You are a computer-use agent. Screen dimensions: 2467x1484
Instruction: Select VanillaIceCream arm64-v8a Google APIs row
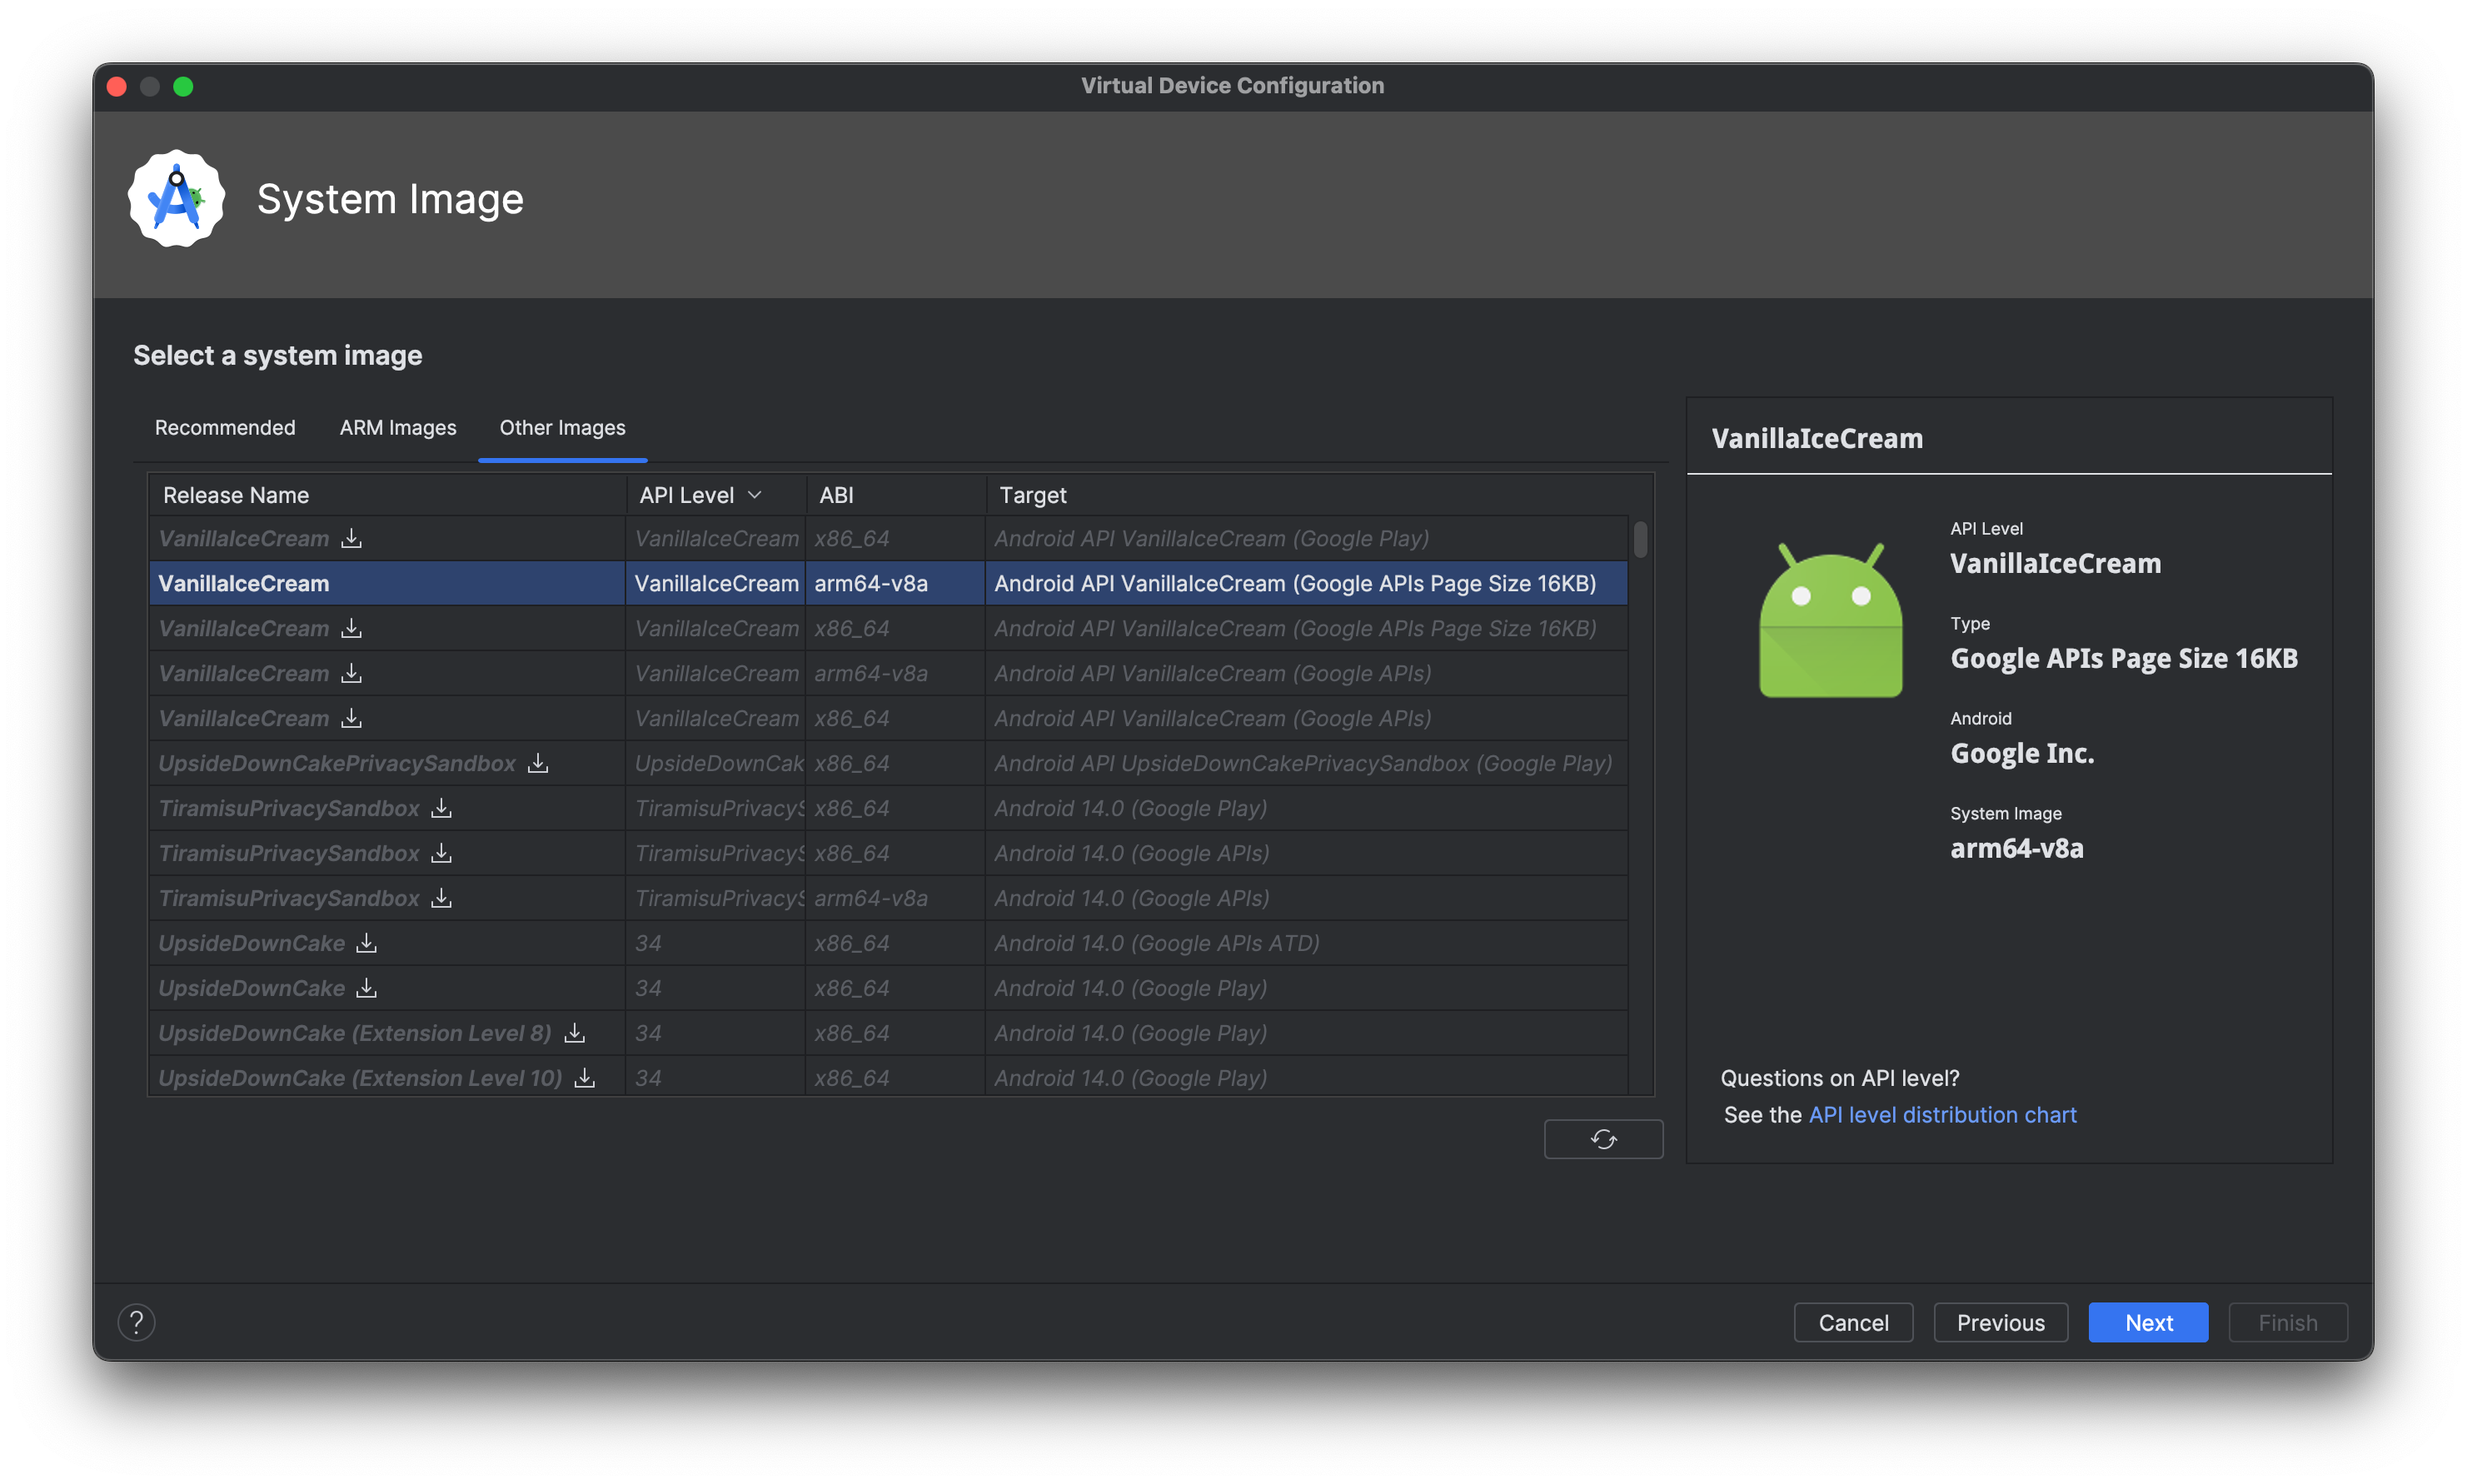[881, 673]
